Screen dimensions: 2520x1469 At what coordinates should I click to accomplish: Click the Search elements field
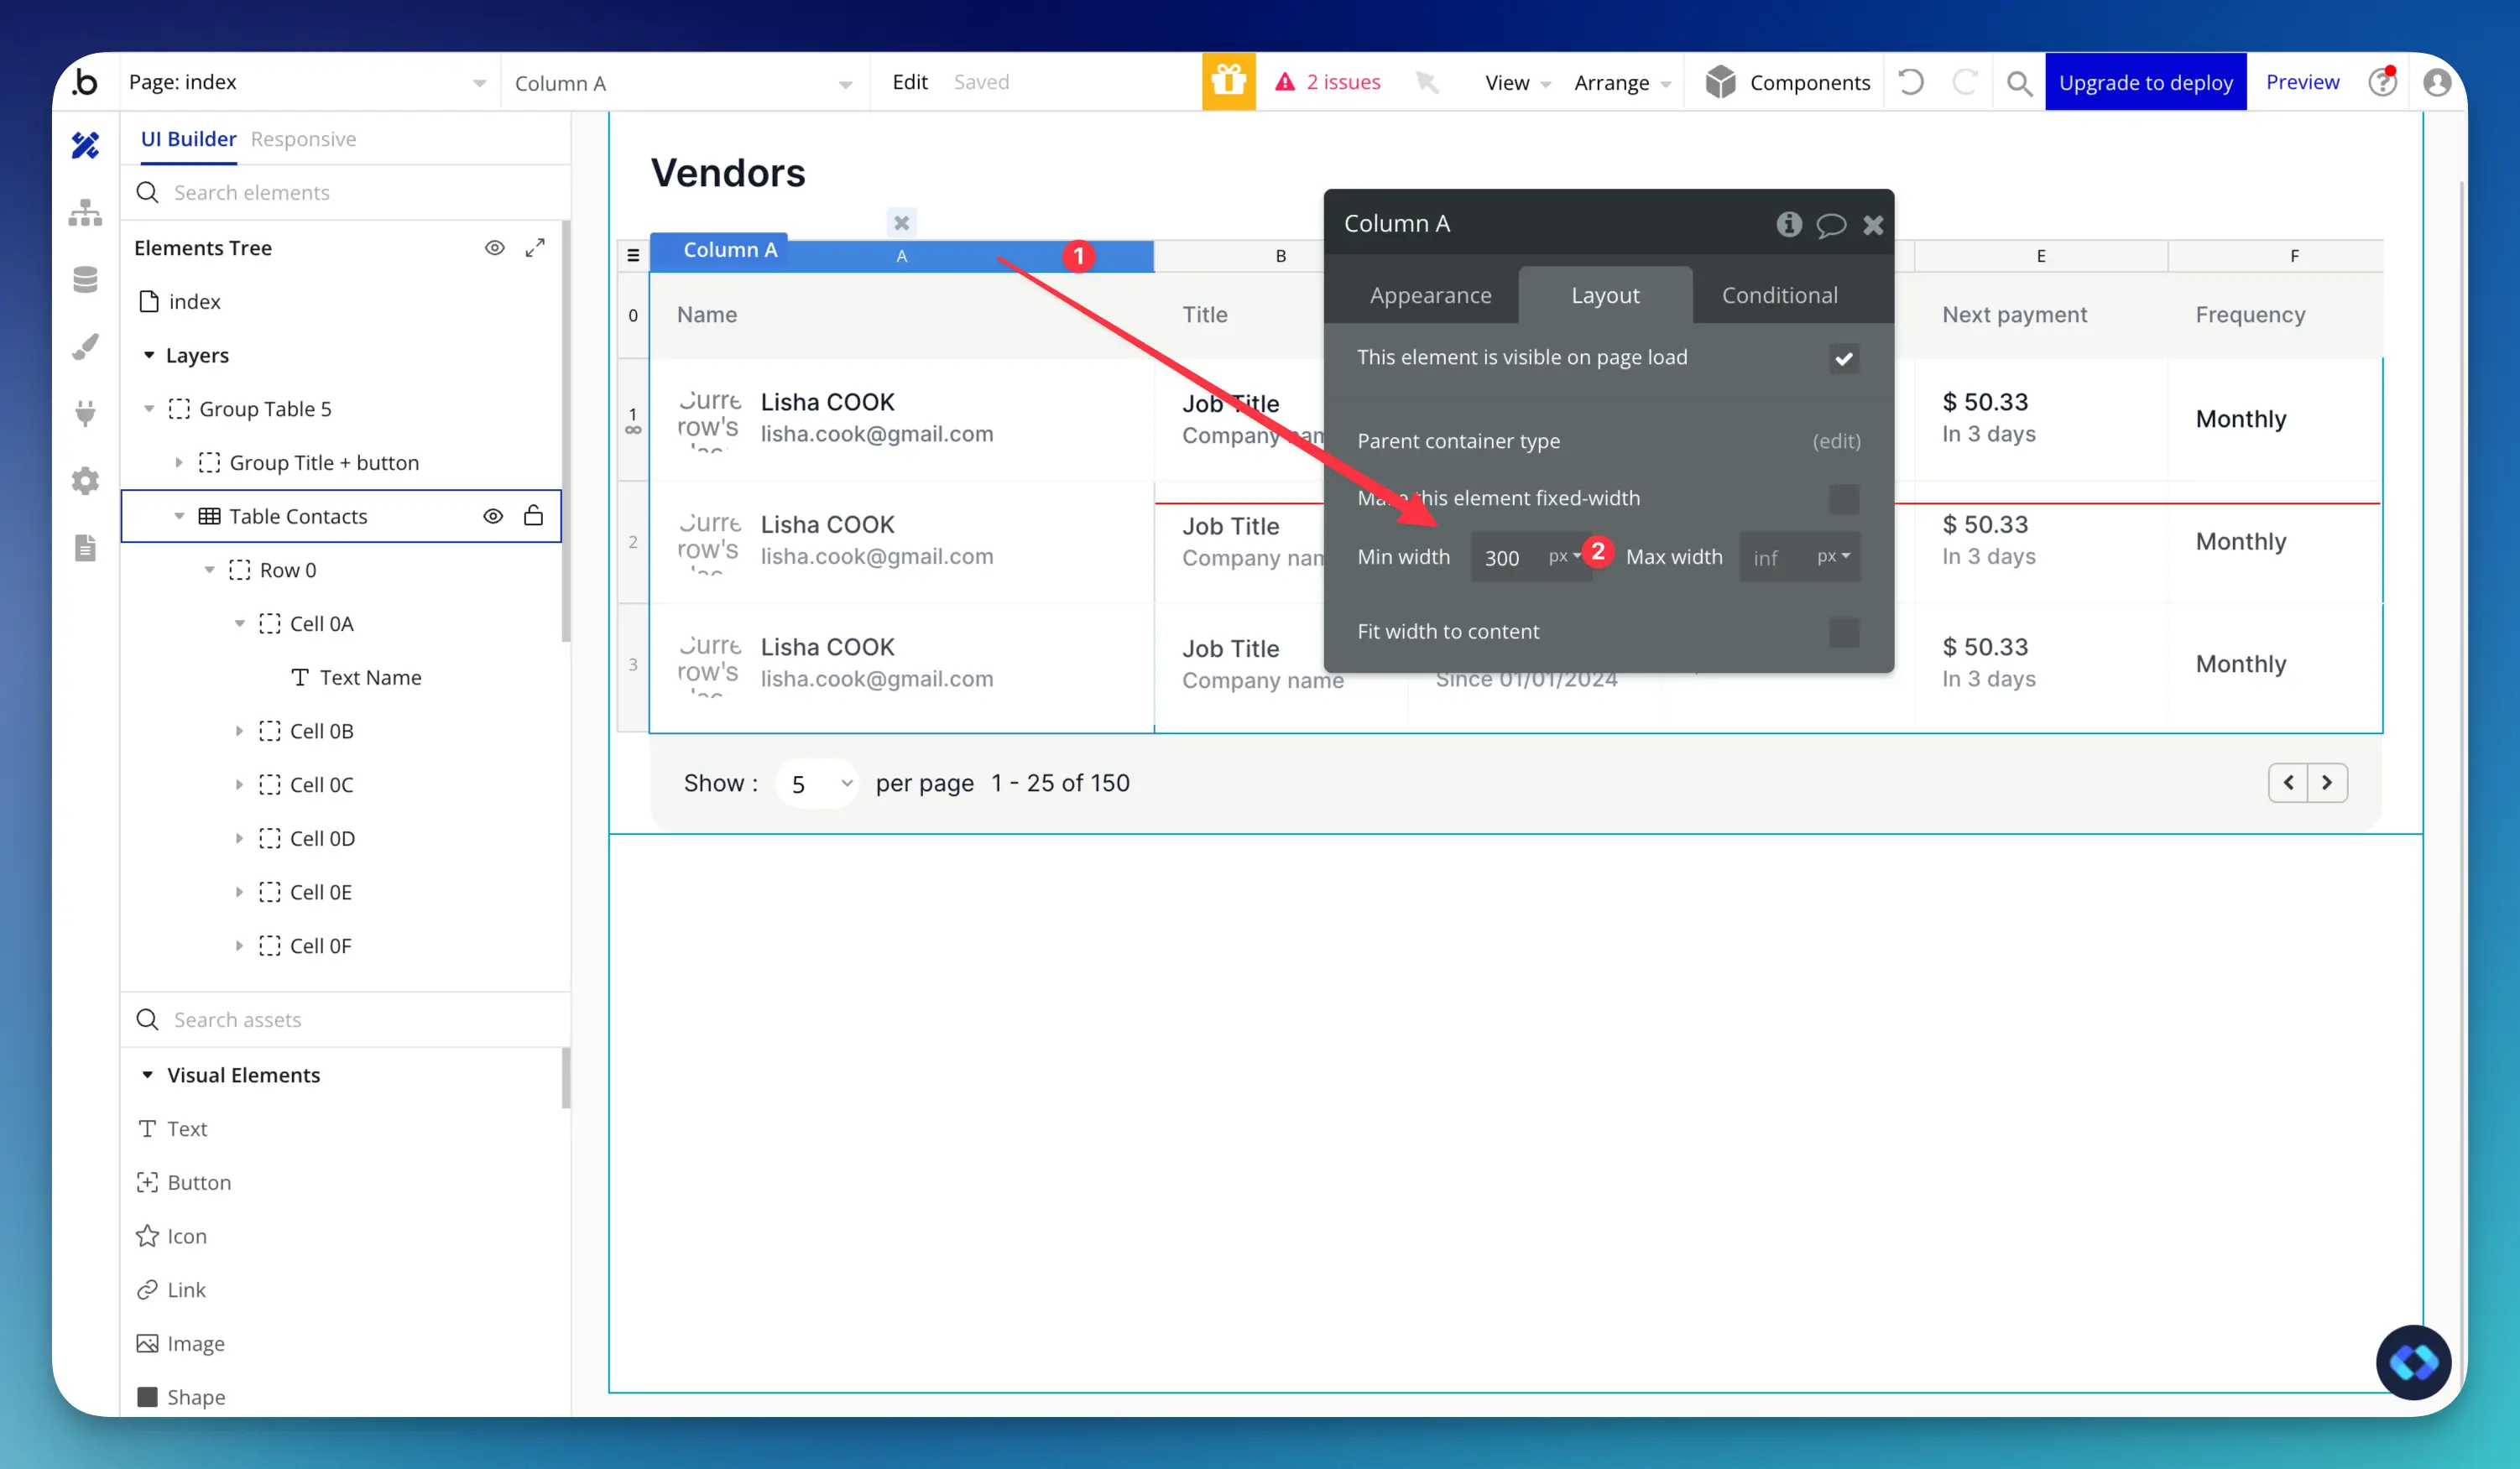click(345, 192)
